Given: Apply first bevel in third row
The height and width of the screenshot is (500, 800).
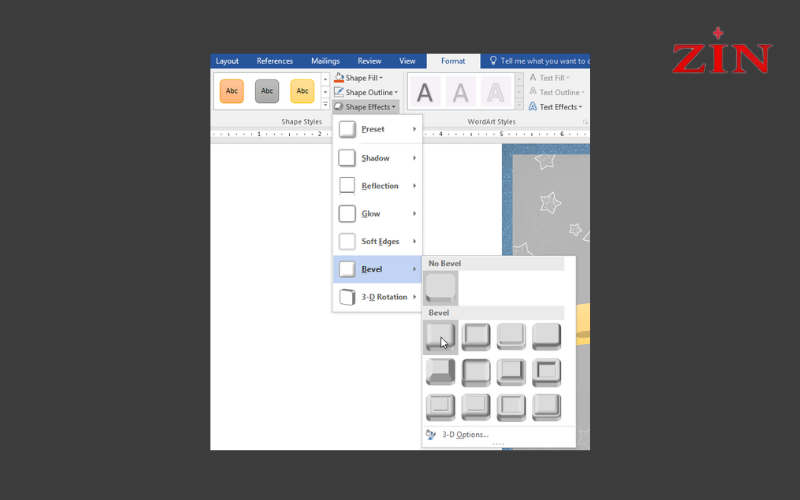Looking at the screenshot, I should pyautogui.click(x=441, y=407).
